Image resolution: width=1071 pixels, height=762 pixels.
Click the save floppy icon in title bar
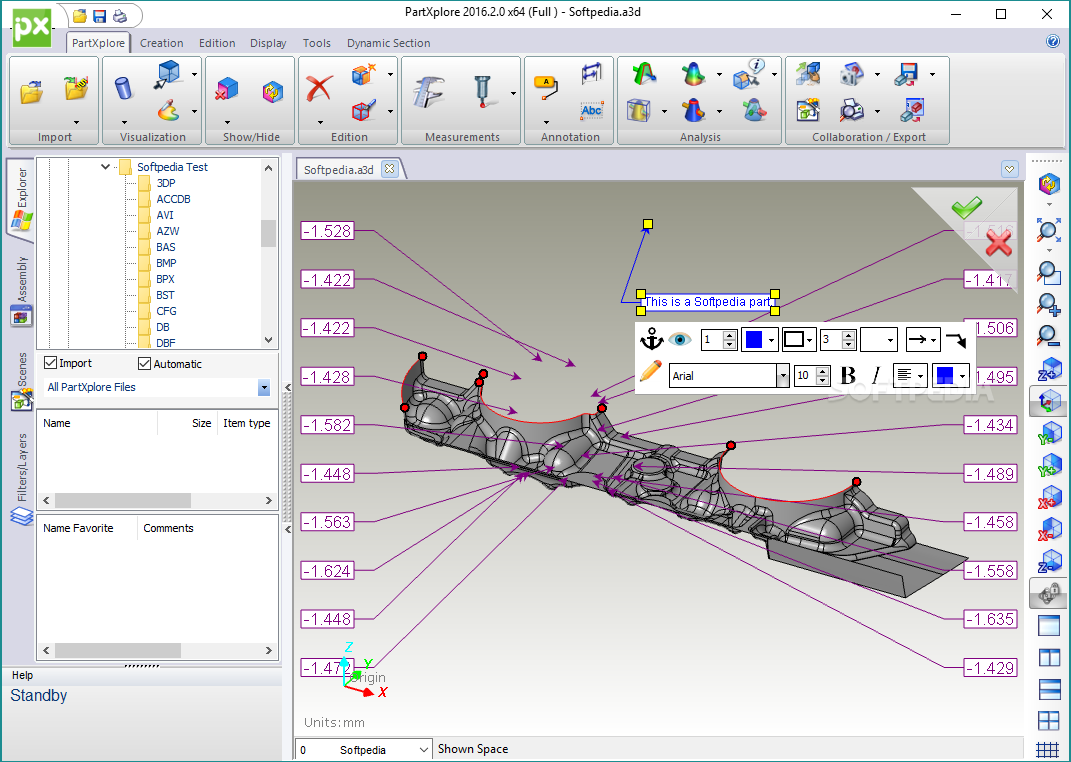(100, 16)
